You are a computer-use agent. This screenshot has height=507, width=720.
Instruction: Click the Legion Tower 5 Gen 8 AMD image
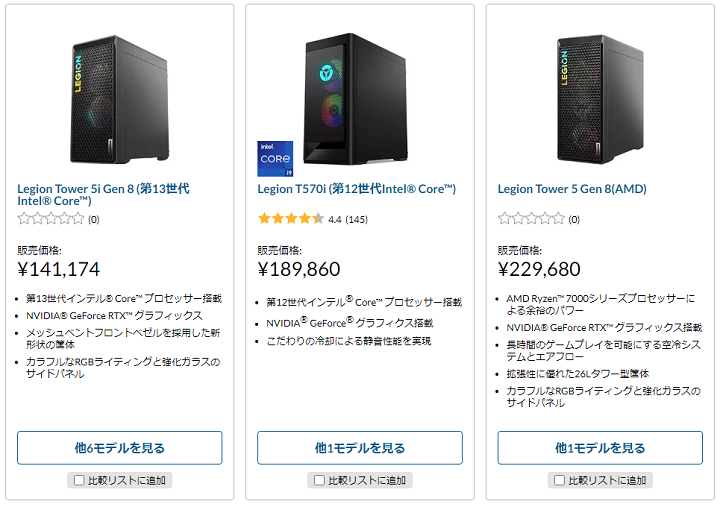coord(600,98)
